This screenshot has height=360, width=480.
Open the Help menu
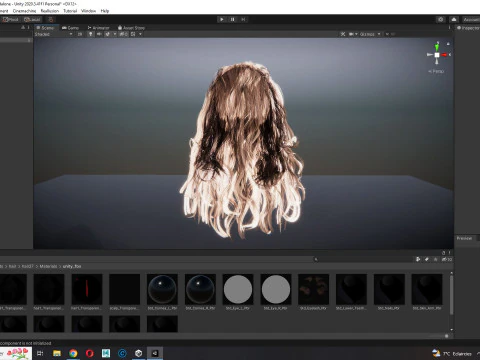[105, 11]
